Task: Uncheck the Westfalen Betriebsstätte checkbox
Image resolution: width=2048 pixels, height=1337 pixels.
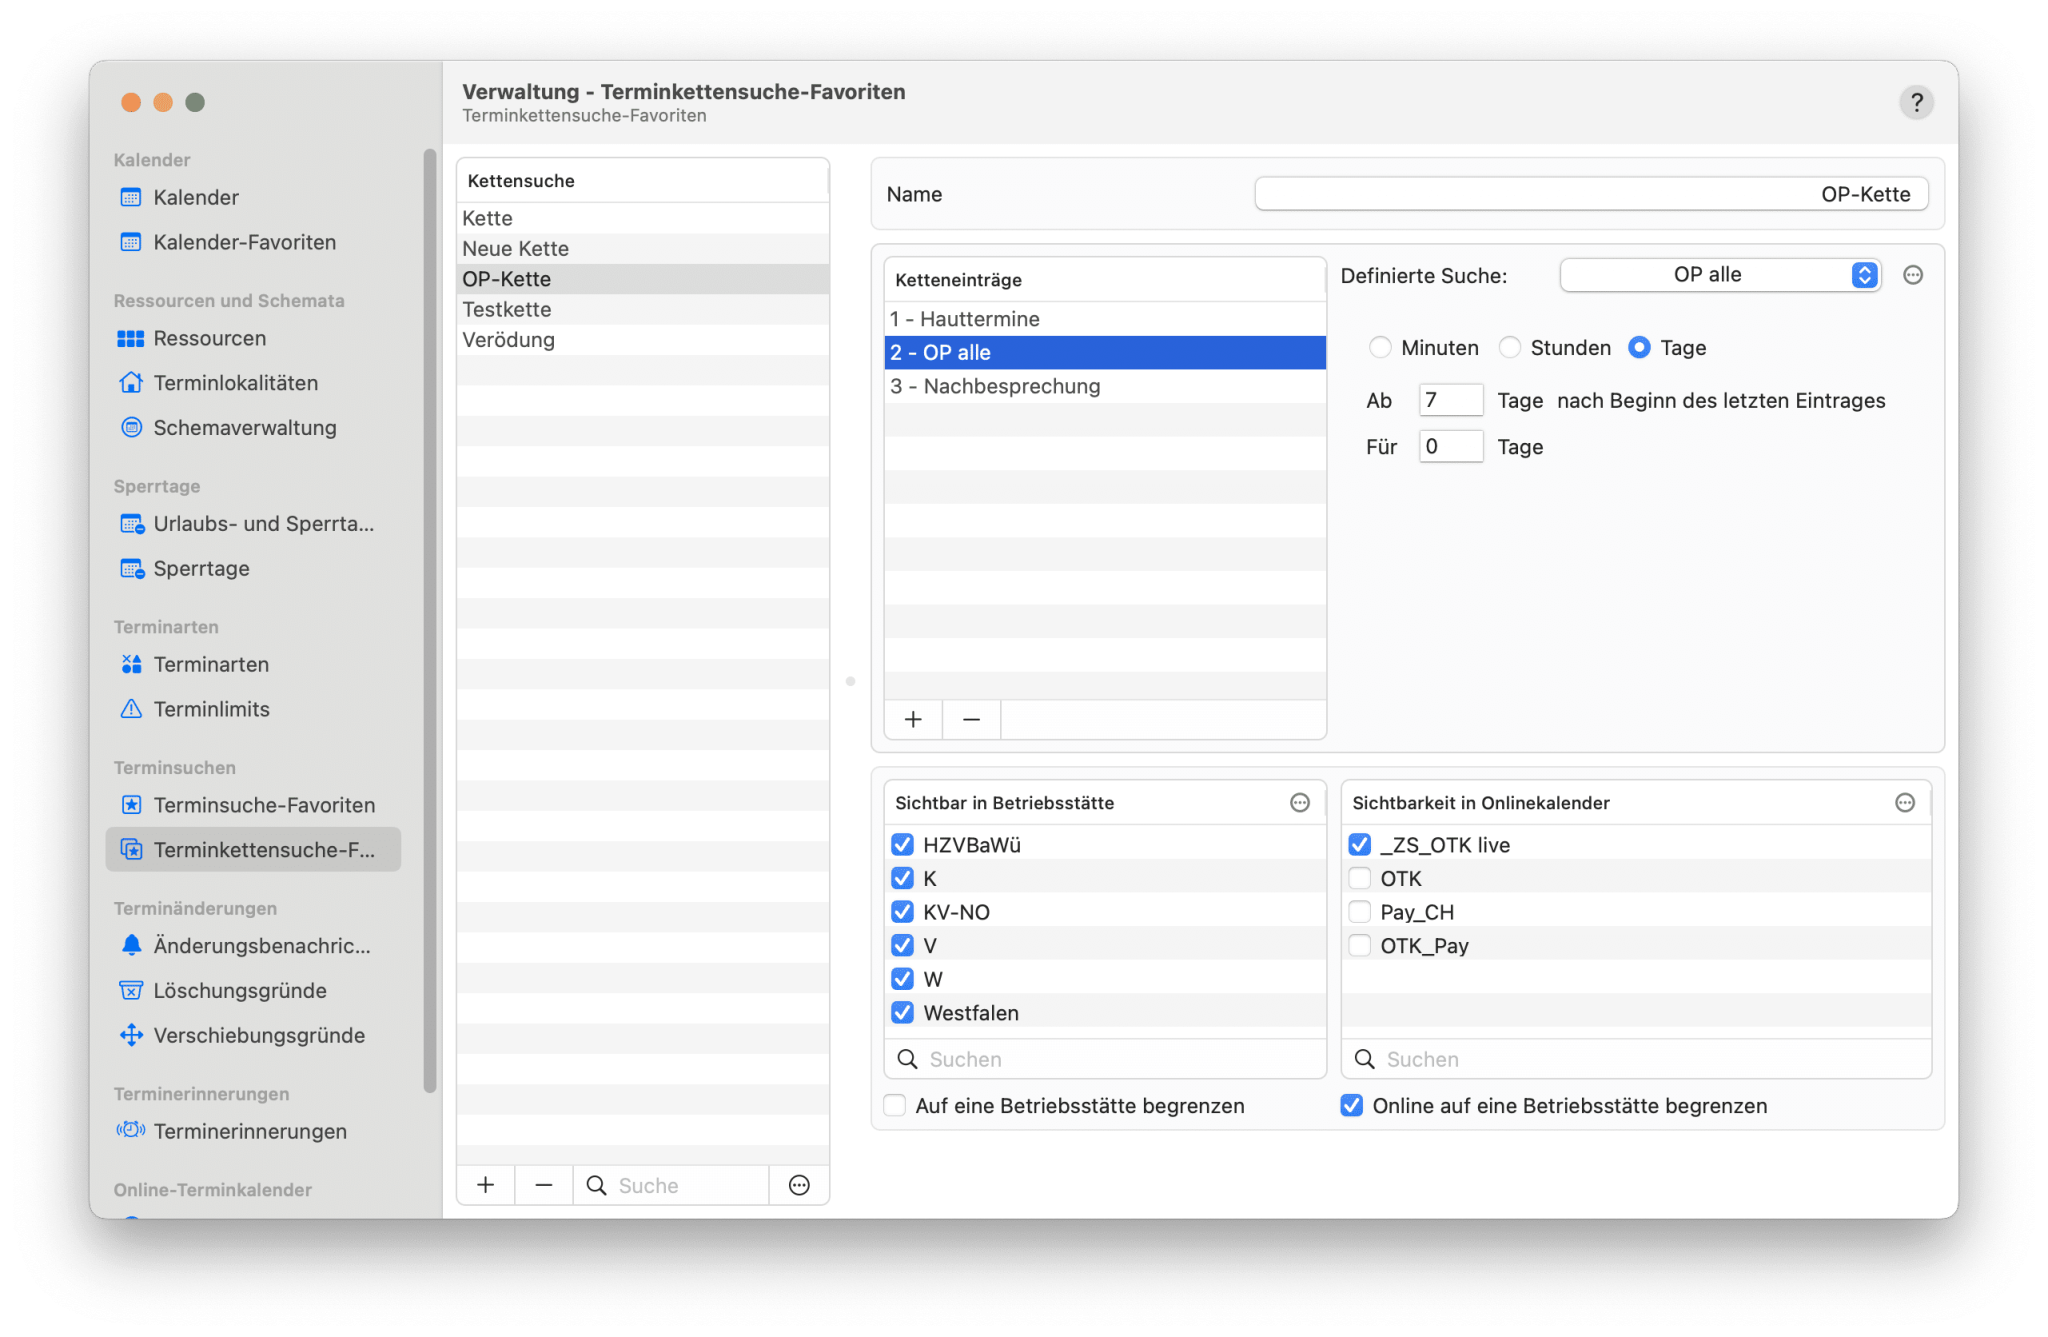Action: (902, 1013)
